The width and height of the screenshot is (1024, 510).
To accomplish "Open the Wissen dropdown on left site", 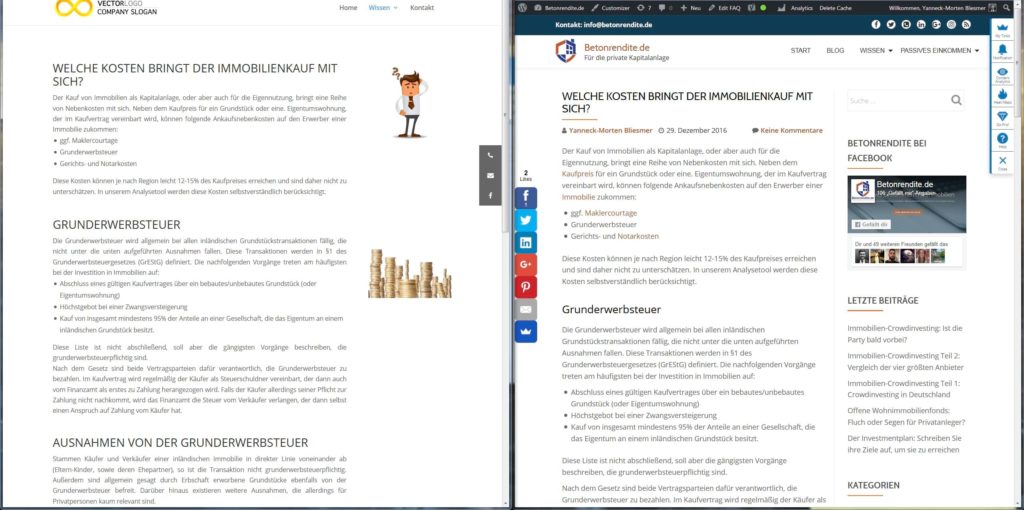I will point(383,7).
